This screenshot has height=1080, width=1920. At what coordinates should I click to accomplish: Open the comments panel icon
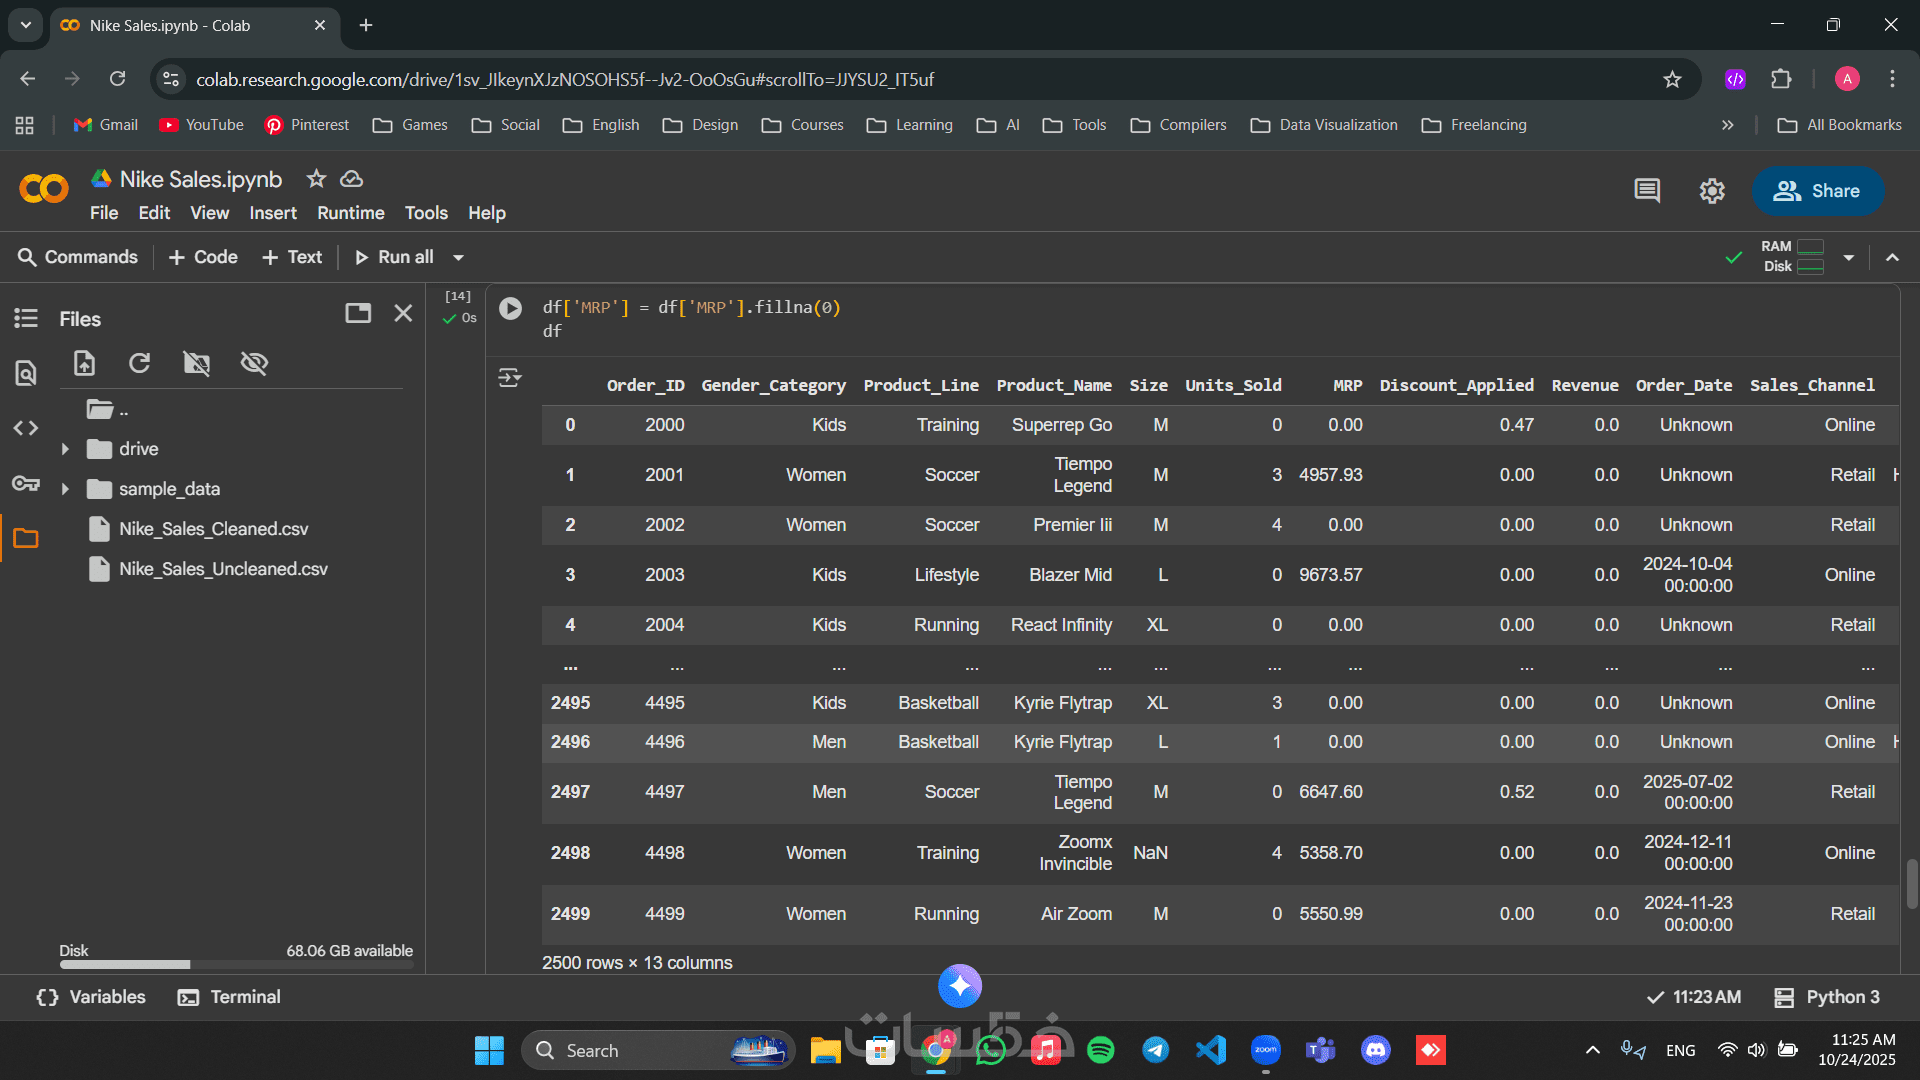pos(1647,191)
